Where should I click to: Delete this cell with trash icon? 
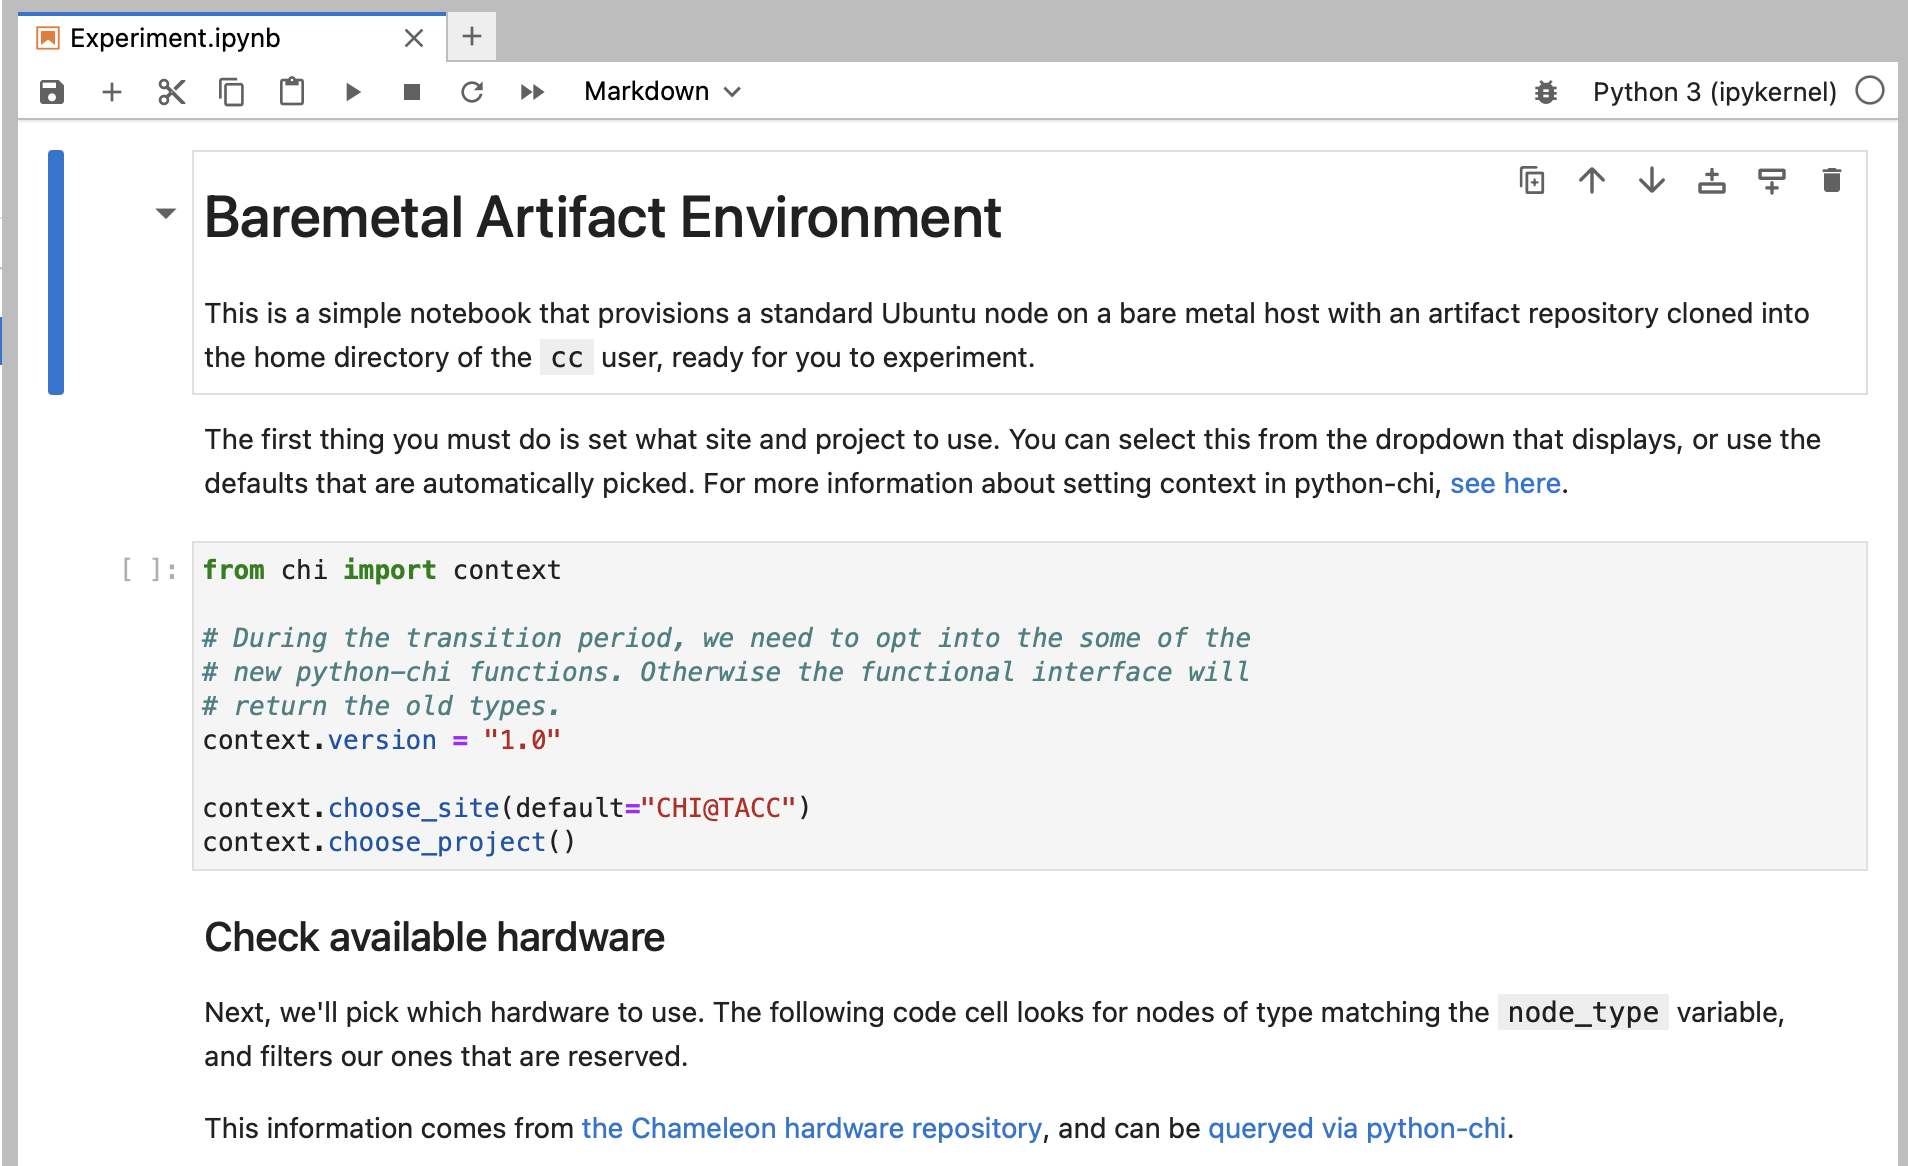(1832, 181)
